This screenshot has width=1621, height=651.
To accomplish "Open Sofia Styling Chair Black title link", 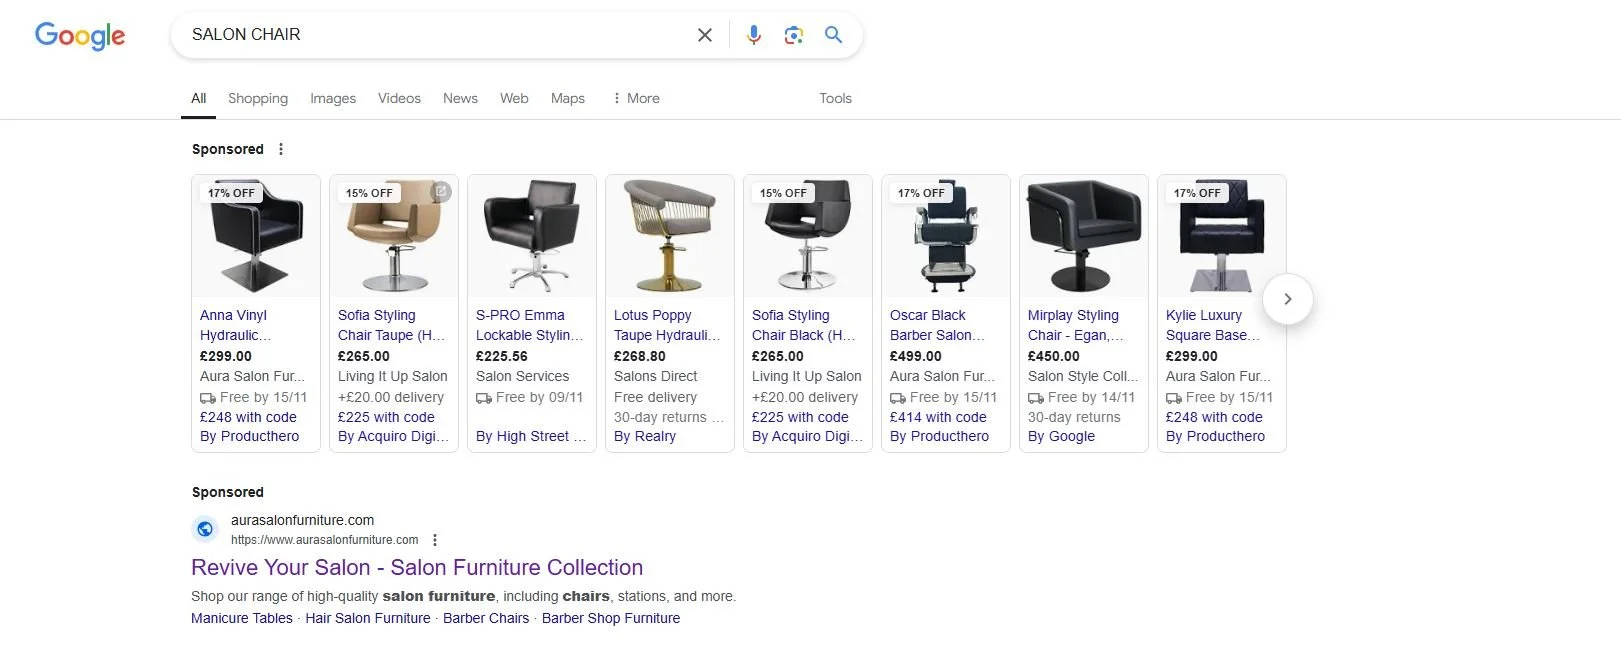I will pos(804,325).
